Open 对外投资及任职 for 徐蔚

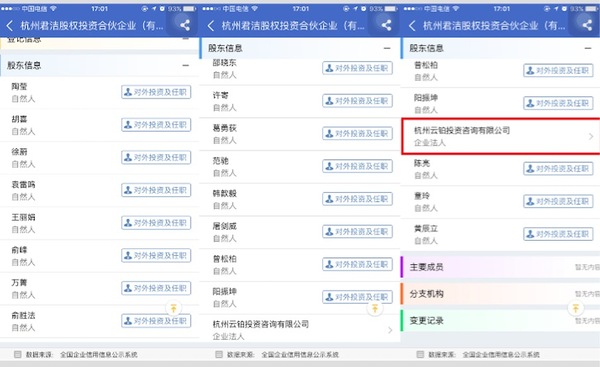pos(156,158)
